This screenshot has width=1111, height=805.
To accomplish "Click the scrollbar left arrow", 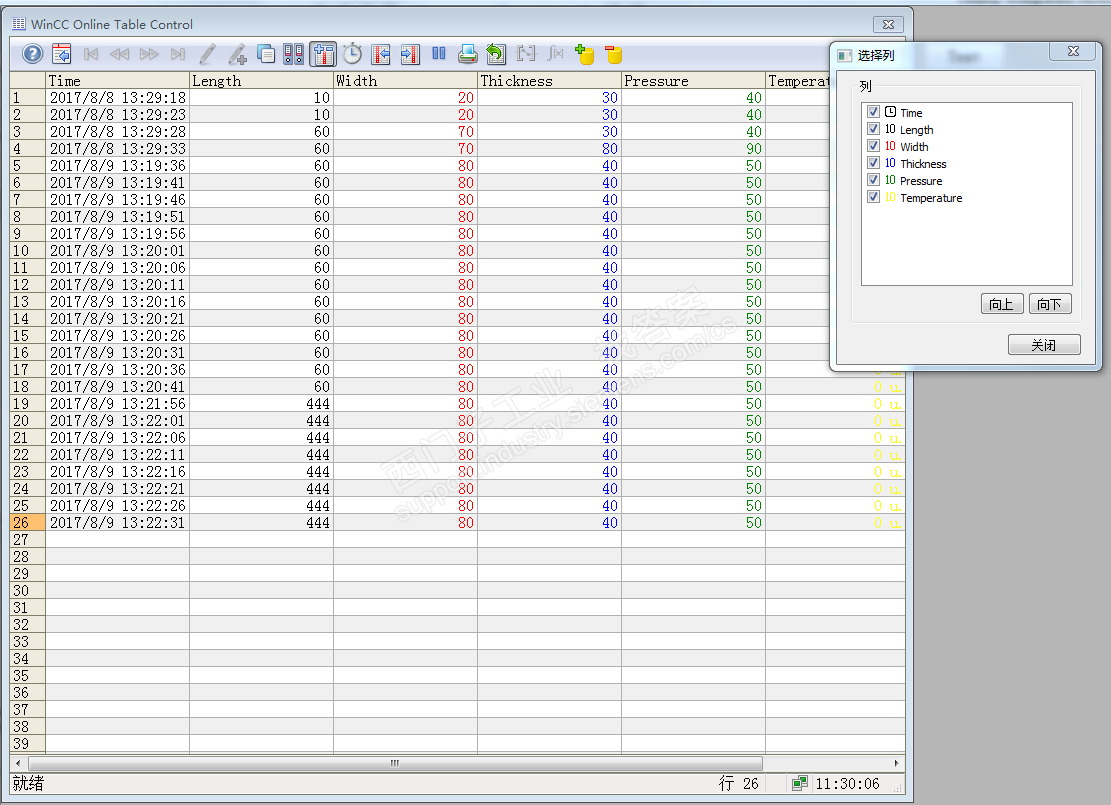I will (x=18, y=763).
